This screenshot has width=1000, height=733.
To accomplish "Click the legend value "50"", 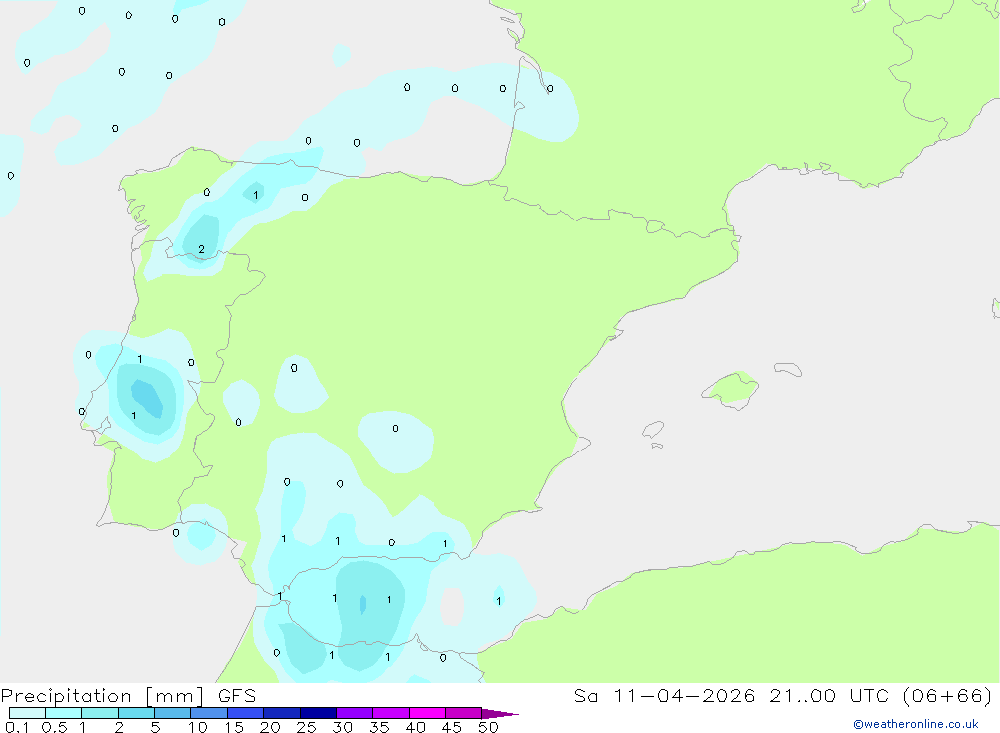I will tap(489, 727).
